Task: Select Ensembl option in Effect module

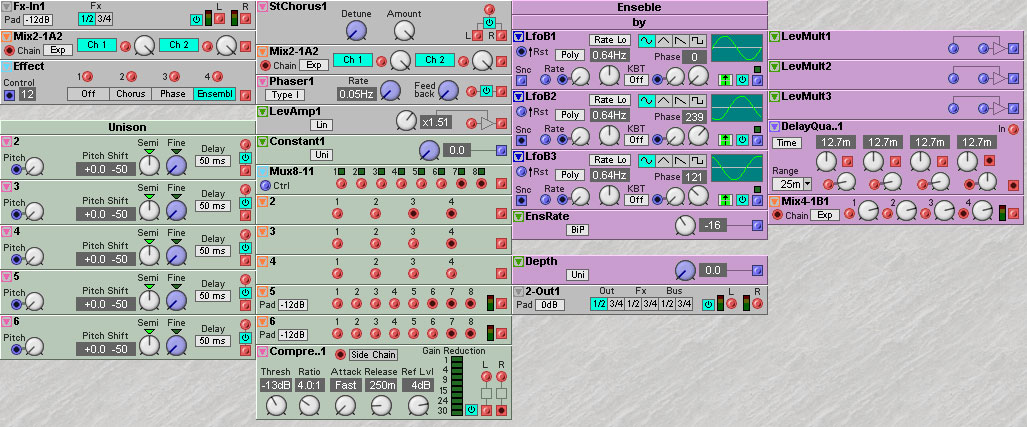Action: (x=214, y=93)
